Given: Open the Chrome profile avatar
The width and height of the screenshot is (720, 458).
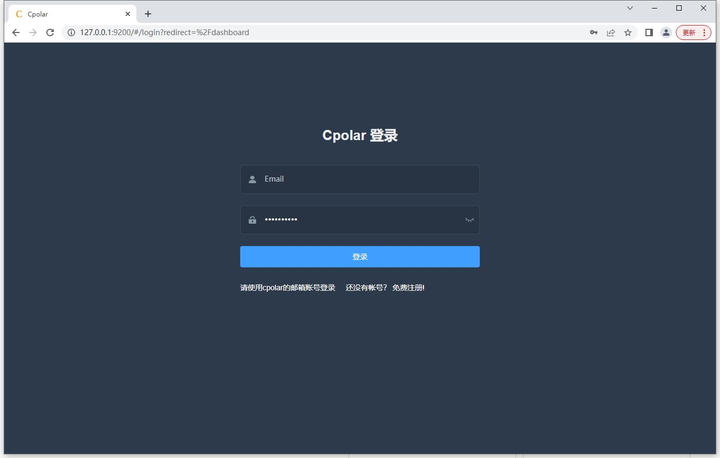Looking at the screenshot, I should (x=666, y=33).
